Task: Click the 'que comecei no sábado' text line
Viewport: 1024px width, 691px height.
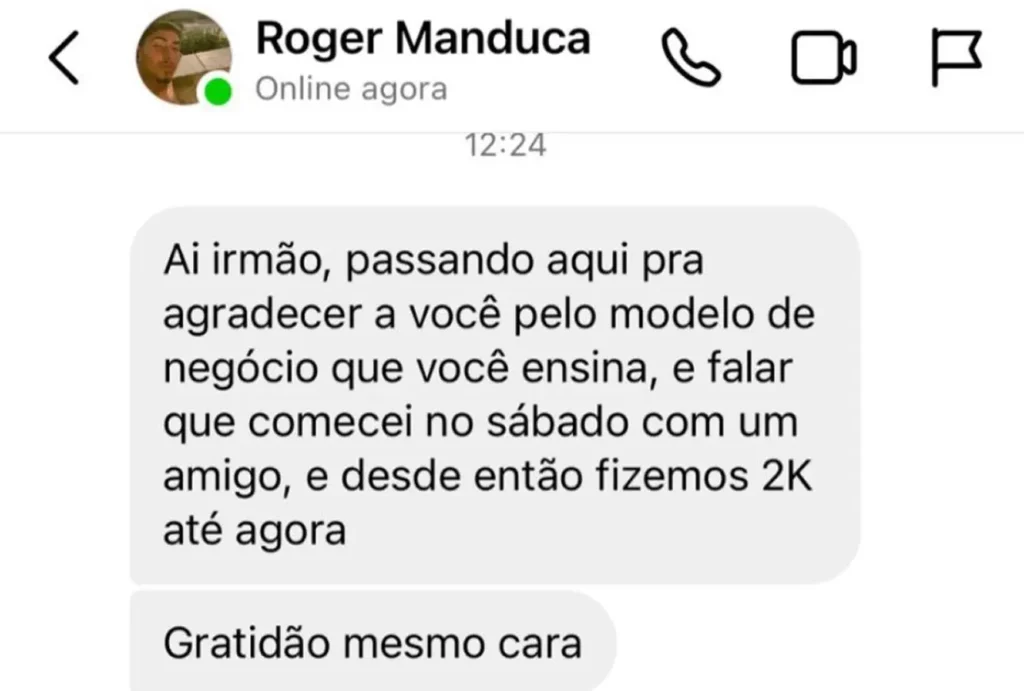Action: pos(398,423)
